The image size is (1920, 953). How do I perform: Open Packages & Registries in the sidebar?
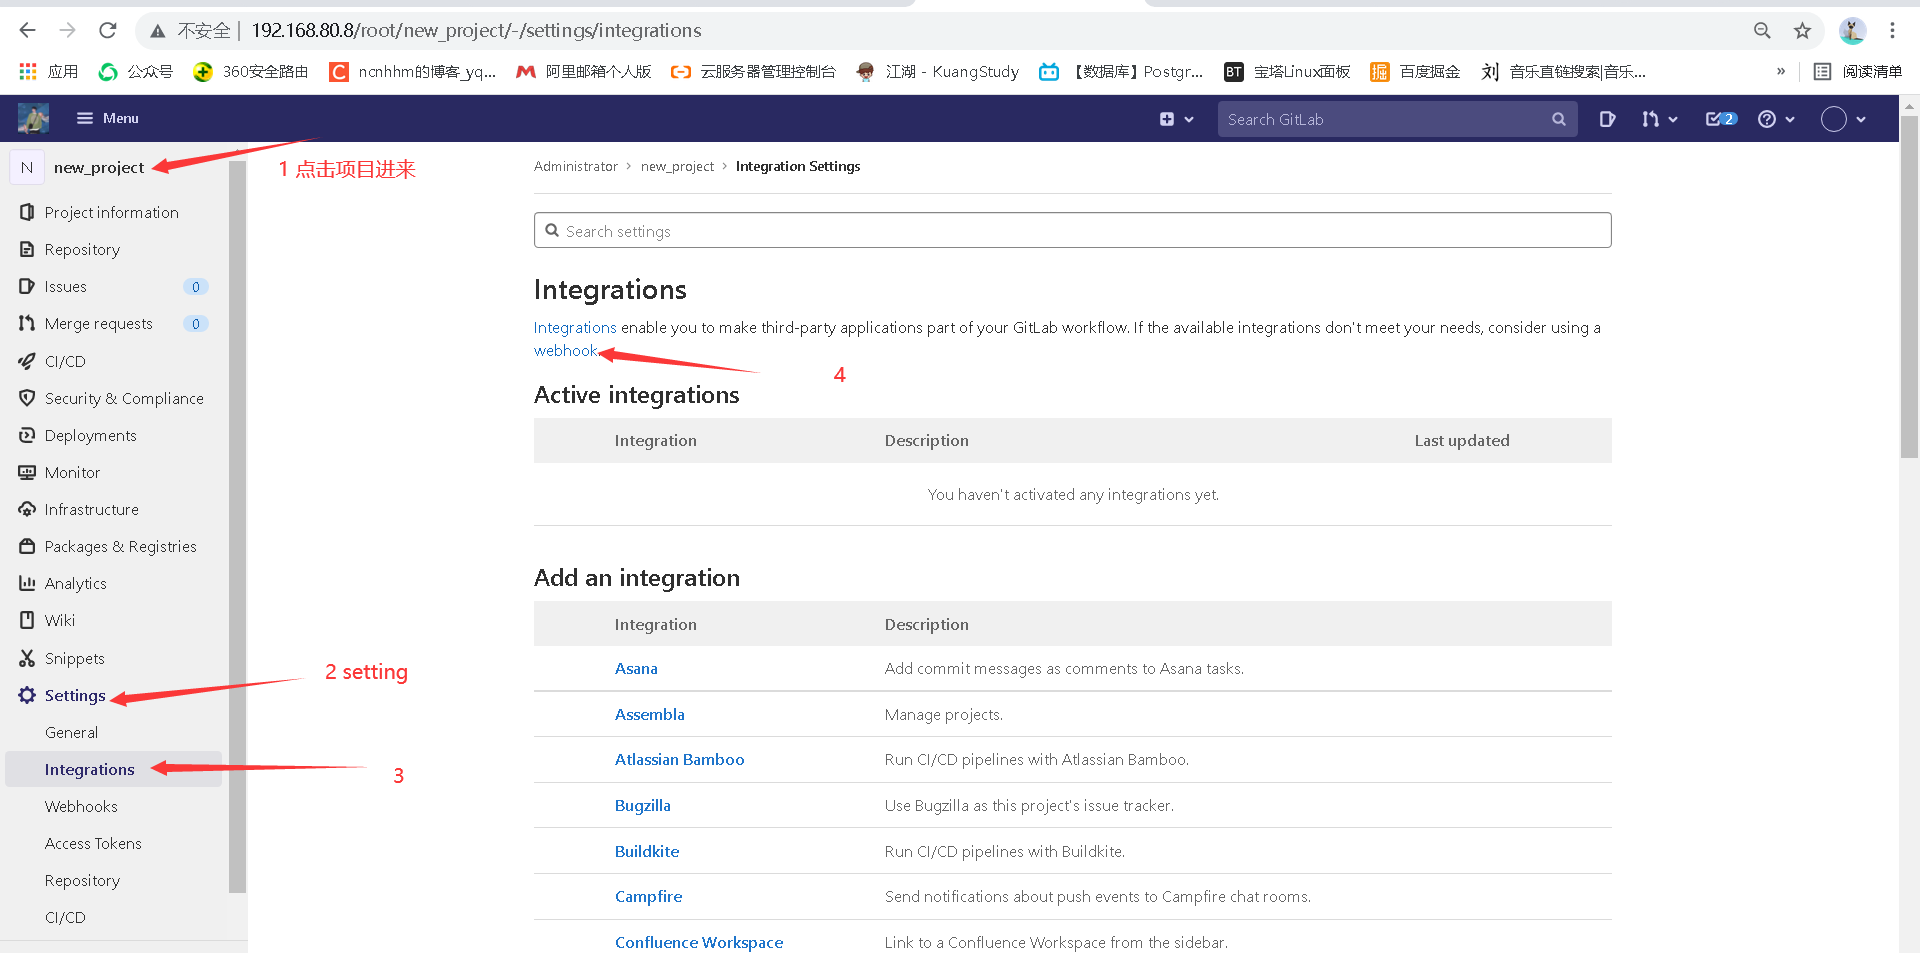click(x=121, y=546)
